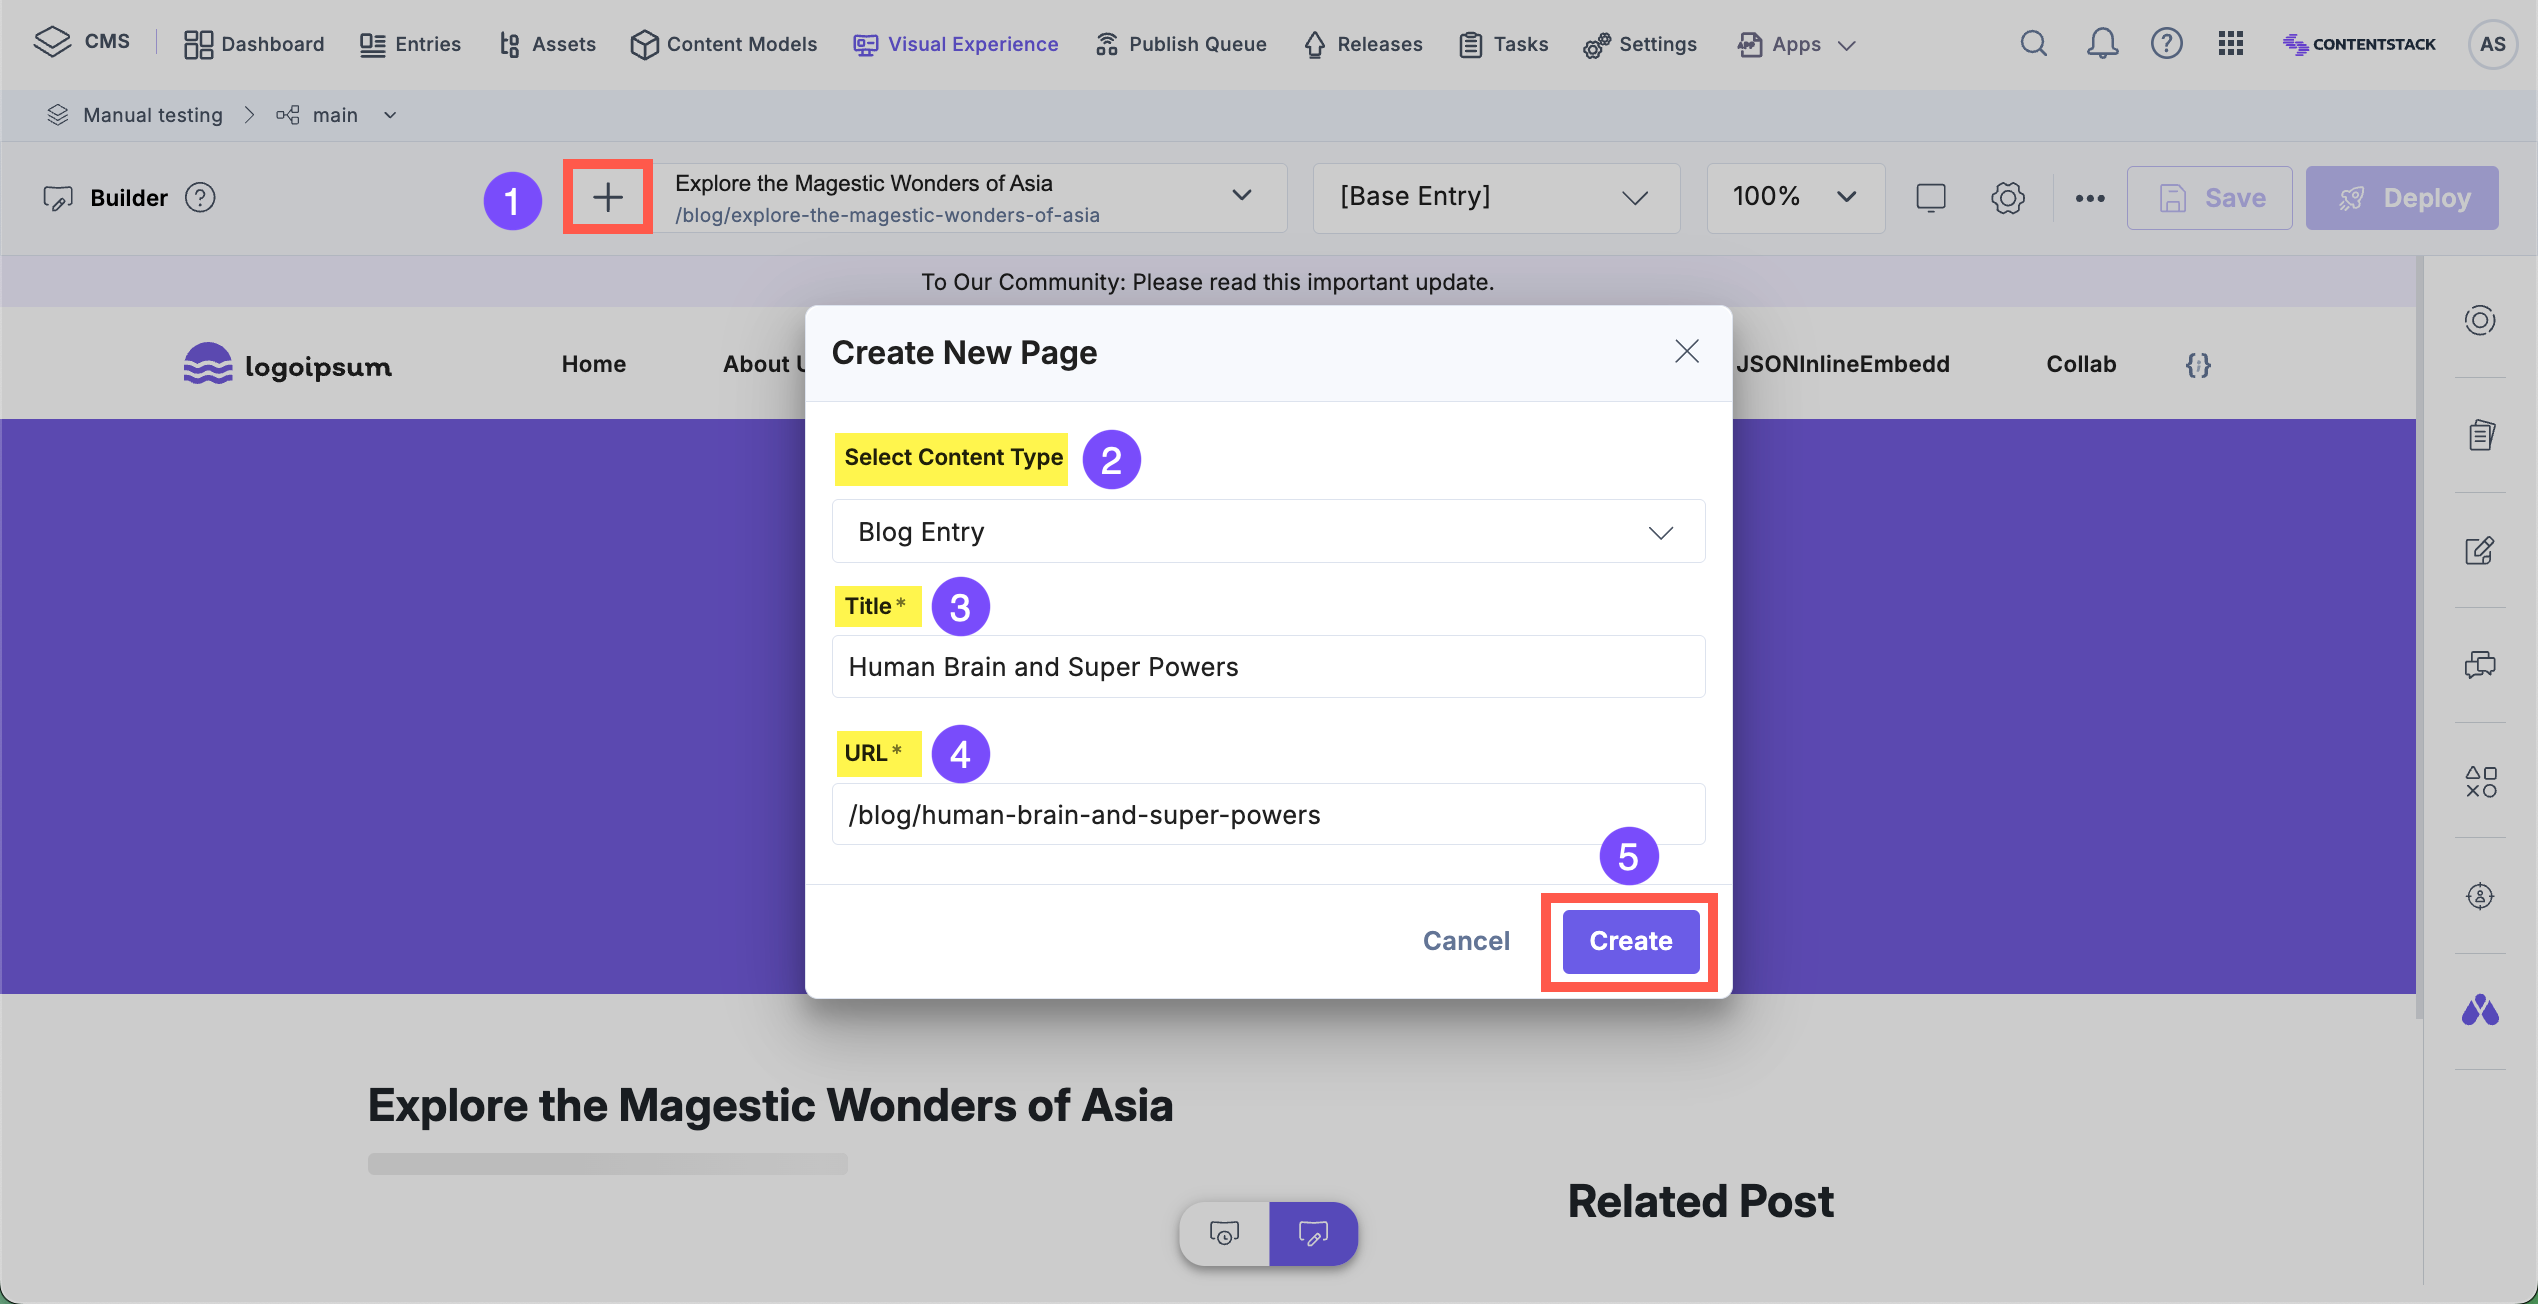The height and width of the screenshot is (1304, 2538).
Task: Open the edit pencil icon in sidebar
Action: tap(2480, 550)
